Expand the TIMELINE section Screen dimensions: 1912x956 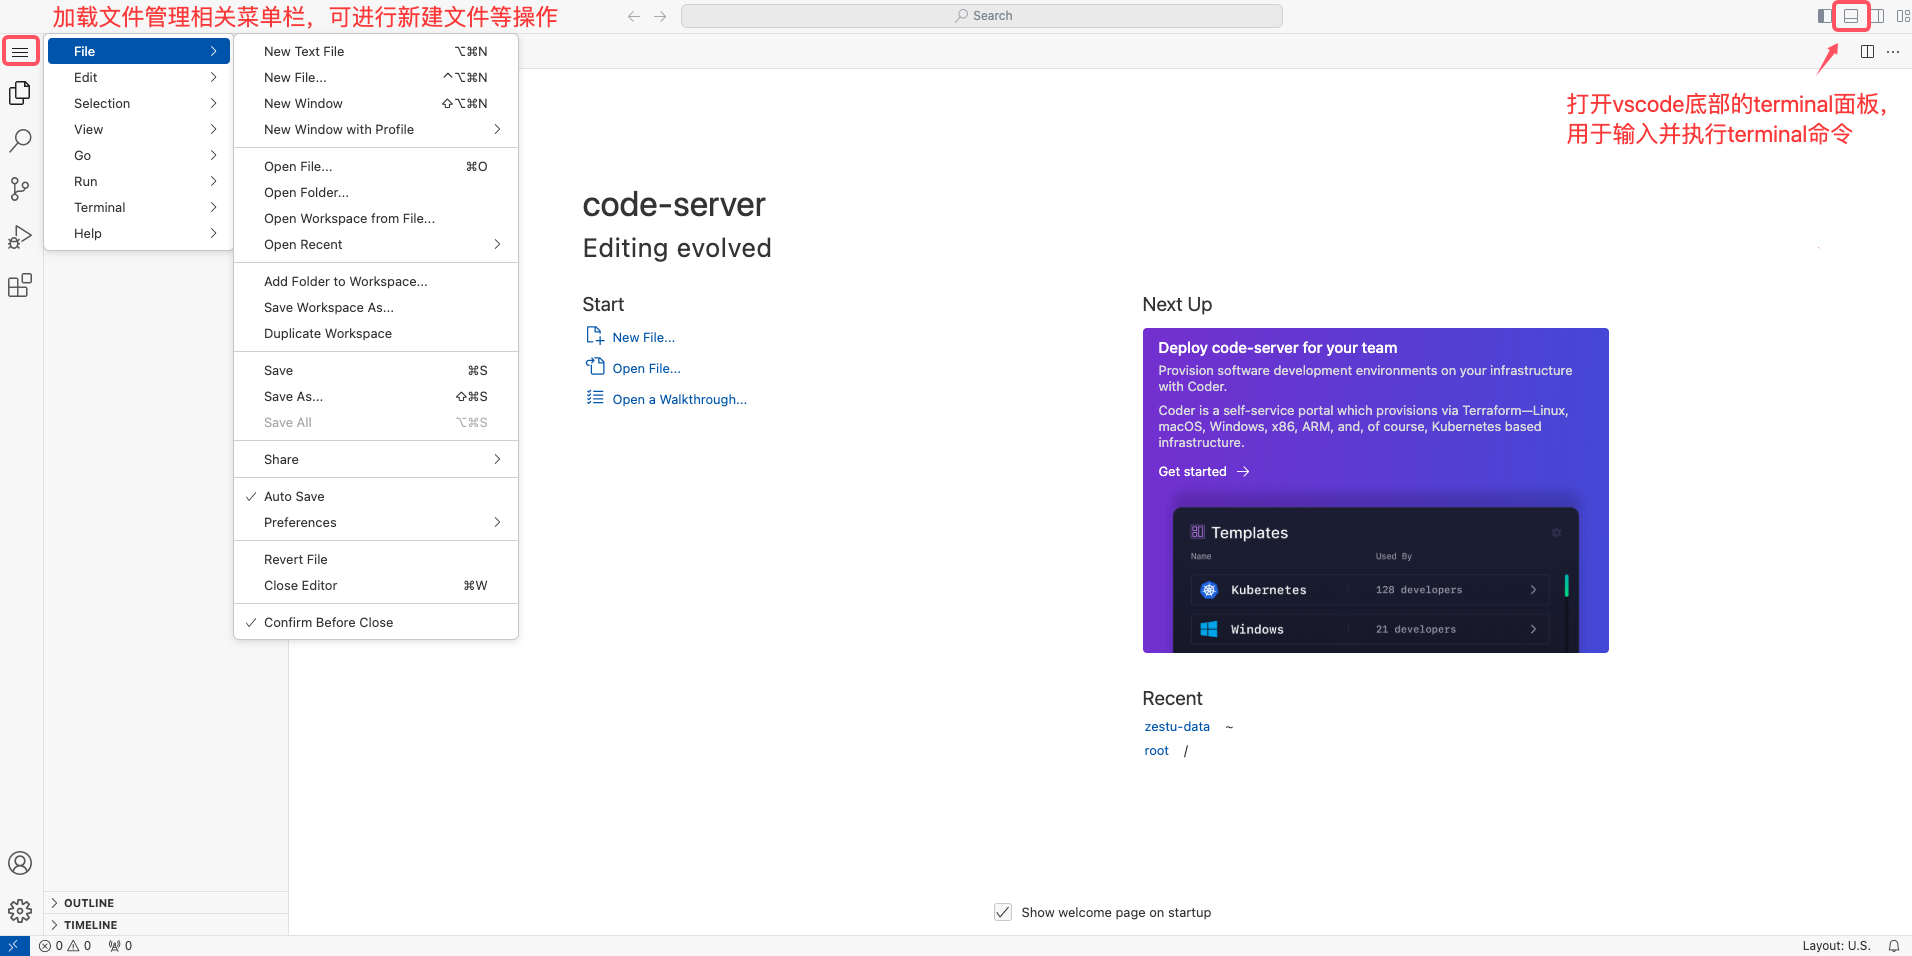(x=90, y=925)
